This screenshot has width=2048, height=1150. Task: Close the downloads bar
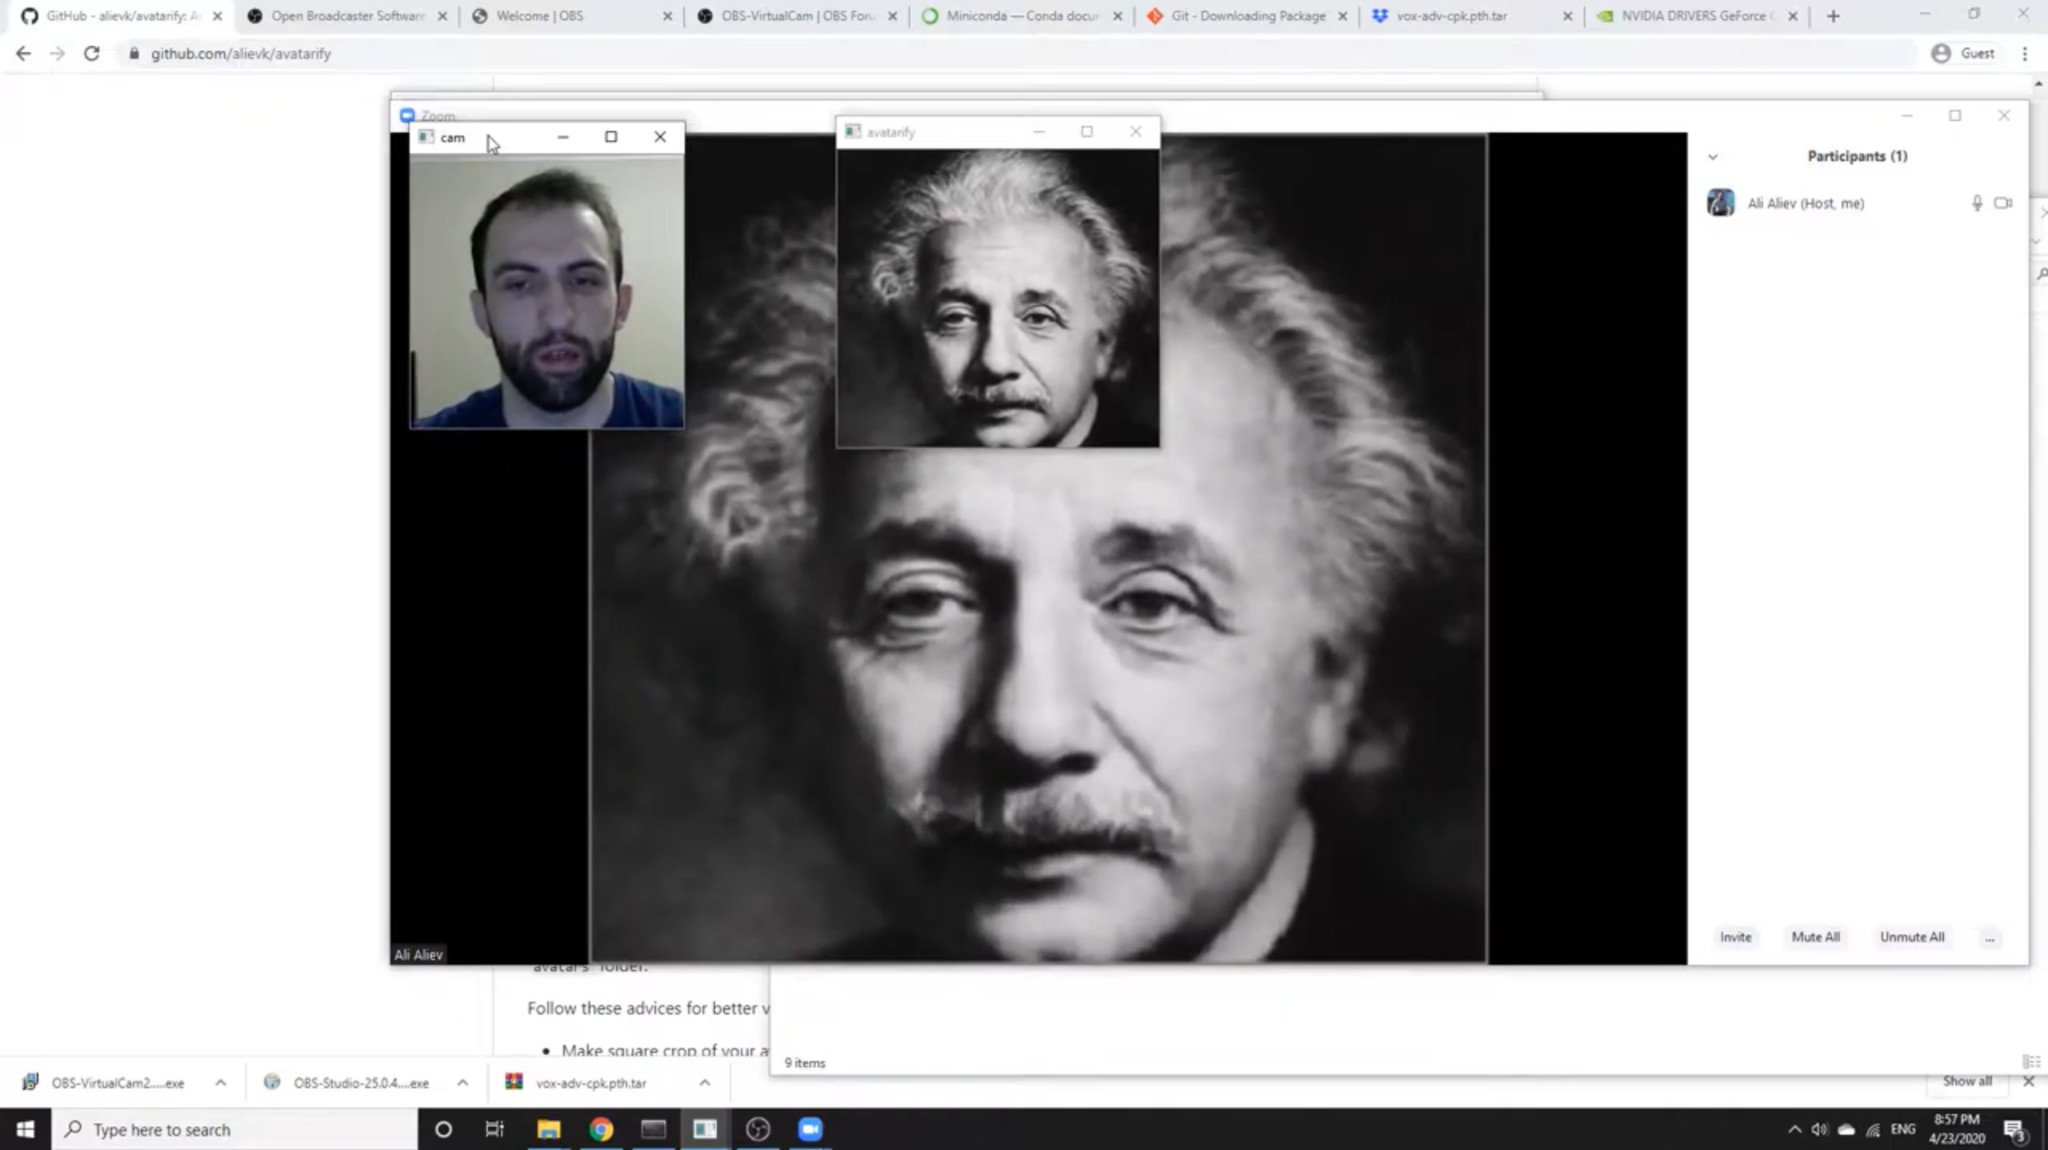[2028, 1082]
